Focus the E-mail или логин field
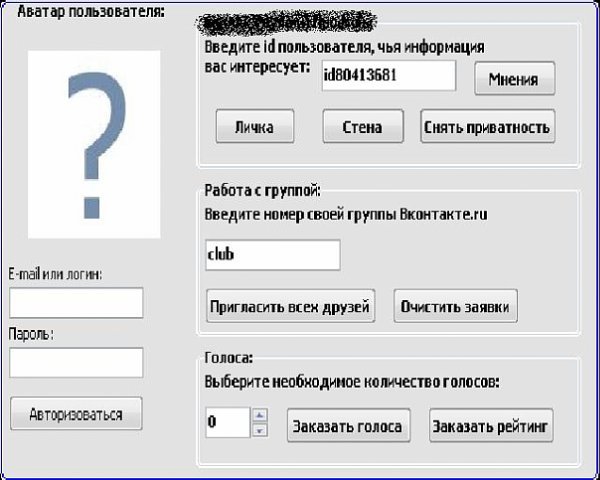This screenshot has width=600, height=480. pyautogui.click(x=76, y=302)
